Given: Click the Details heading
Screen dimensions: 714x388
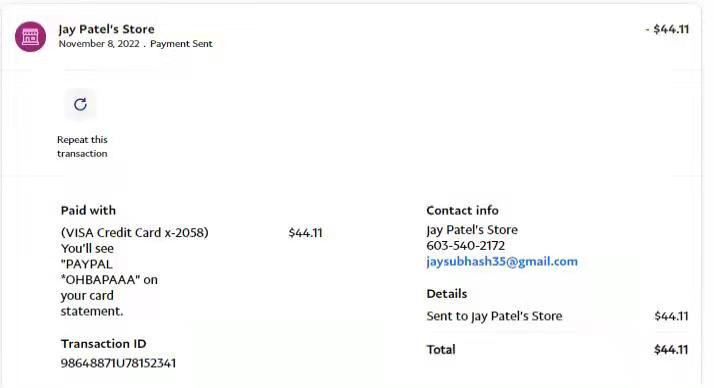Looking at the screenshot, I should [x=447, y=294].
